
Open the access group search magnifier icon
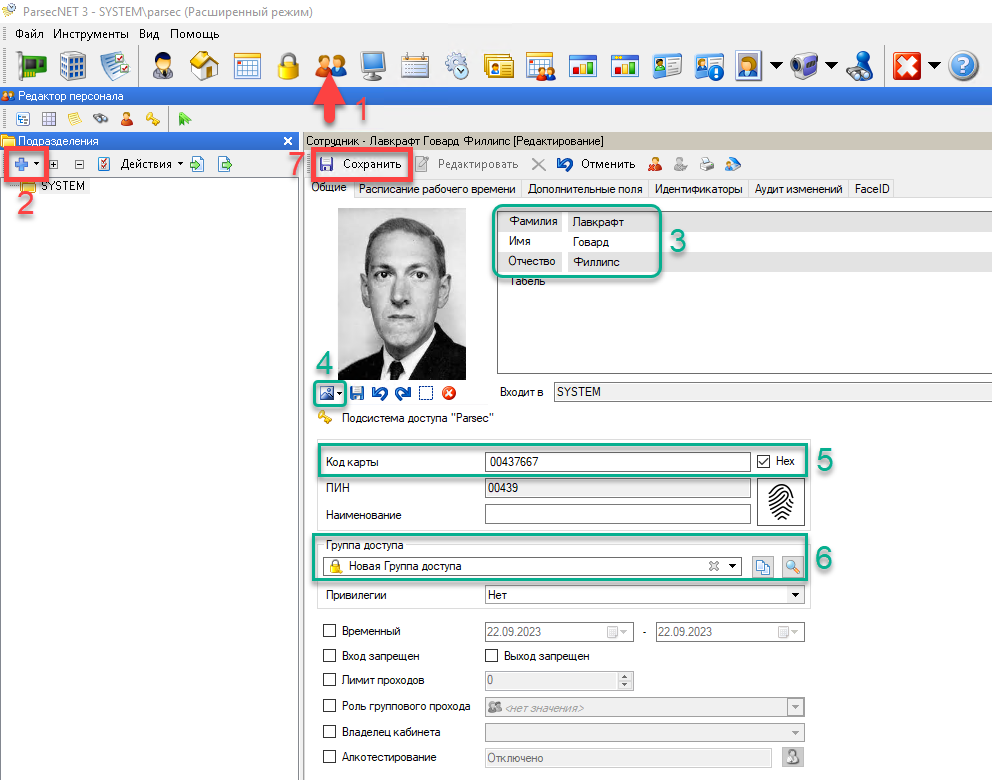[793, 567]
